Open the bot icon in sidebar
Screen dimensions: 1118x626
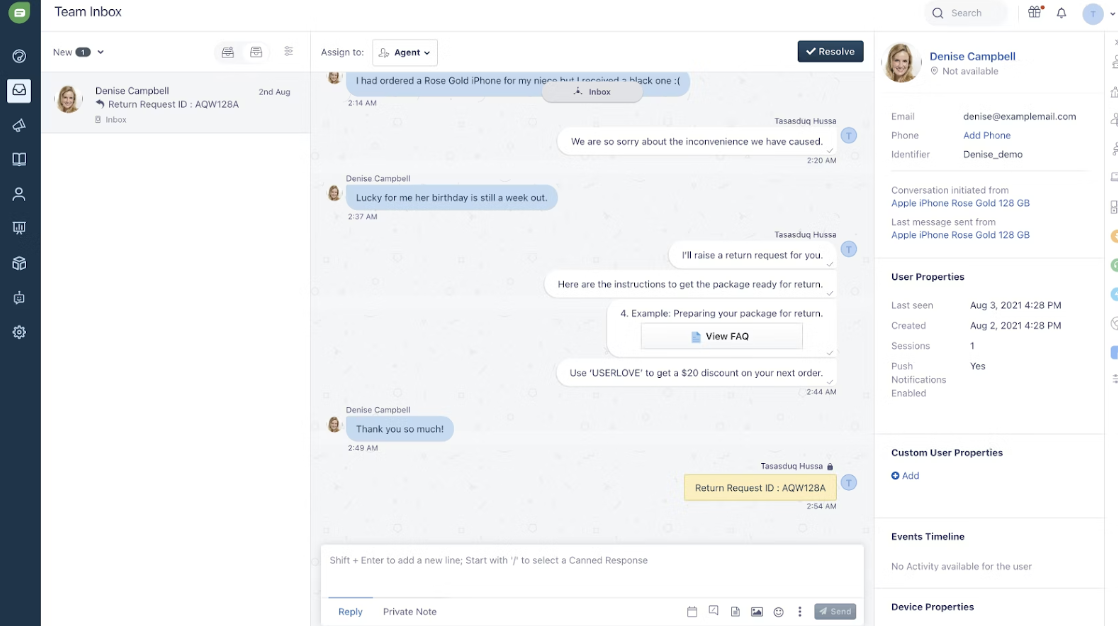click(x=19, y=298)
